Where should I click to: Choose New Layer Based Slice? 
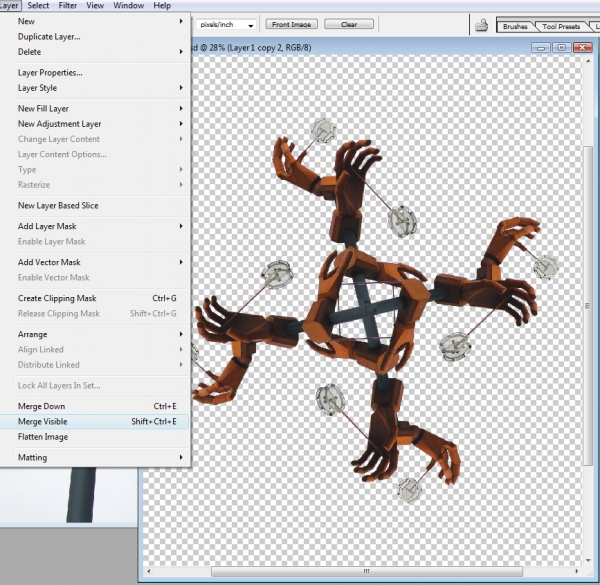click(95, 205)
